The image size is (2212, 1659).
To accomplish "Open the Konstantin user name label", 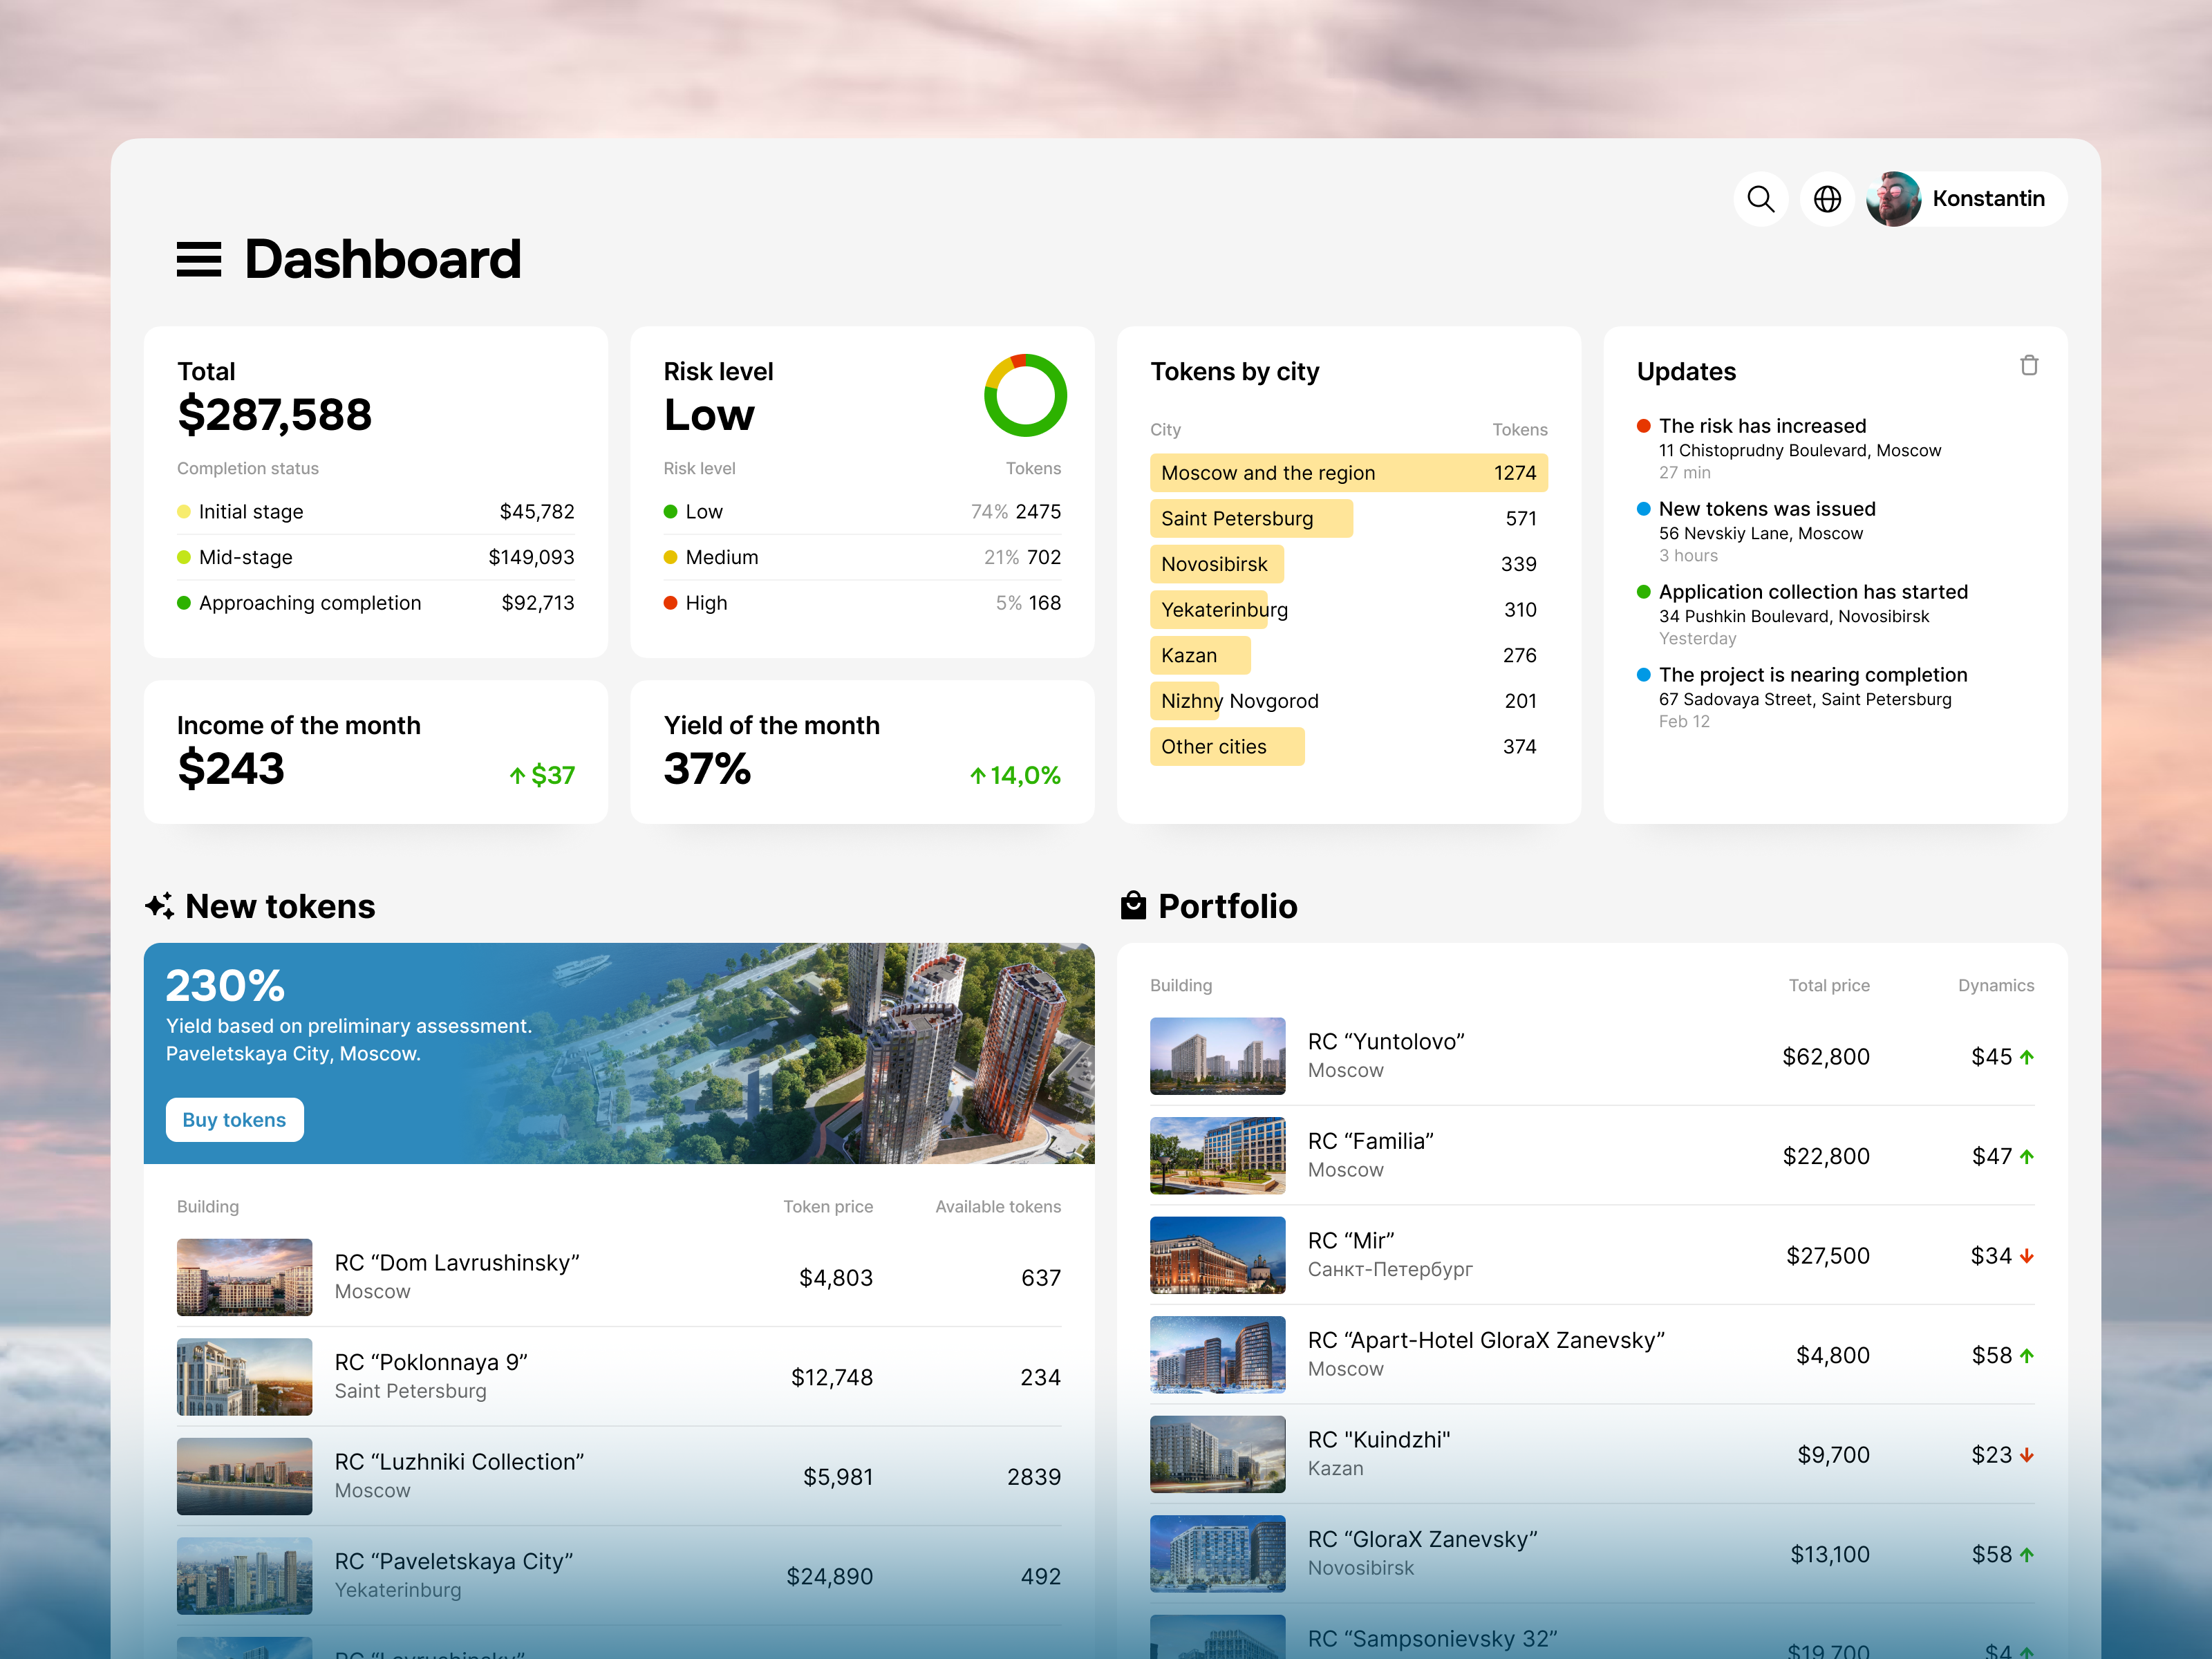I will [x=1988, y=199].
